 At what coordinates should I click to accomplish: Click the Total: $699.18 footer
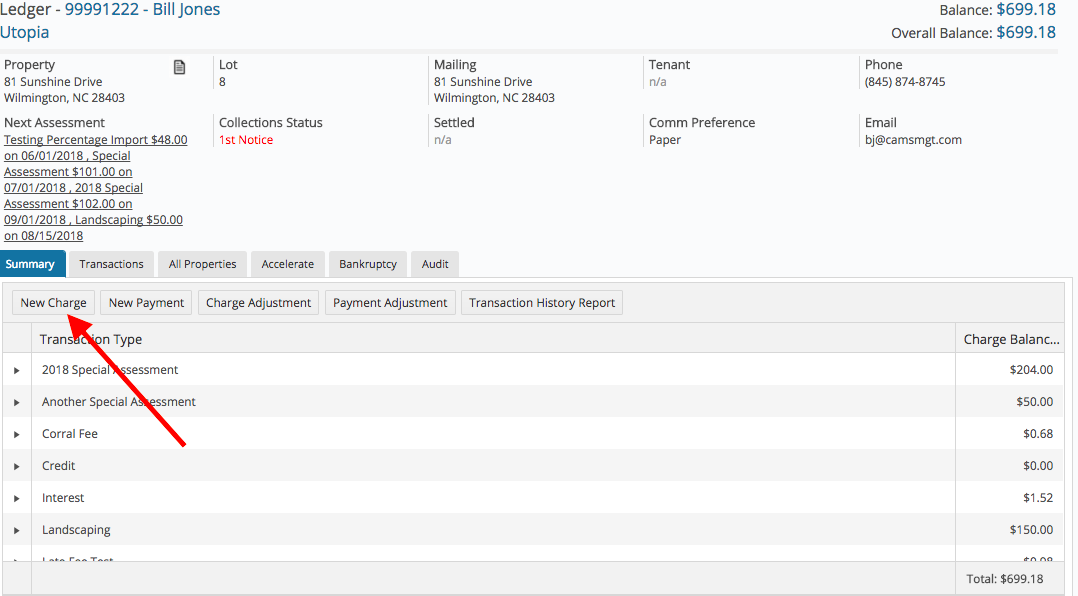coord(1004,579)
